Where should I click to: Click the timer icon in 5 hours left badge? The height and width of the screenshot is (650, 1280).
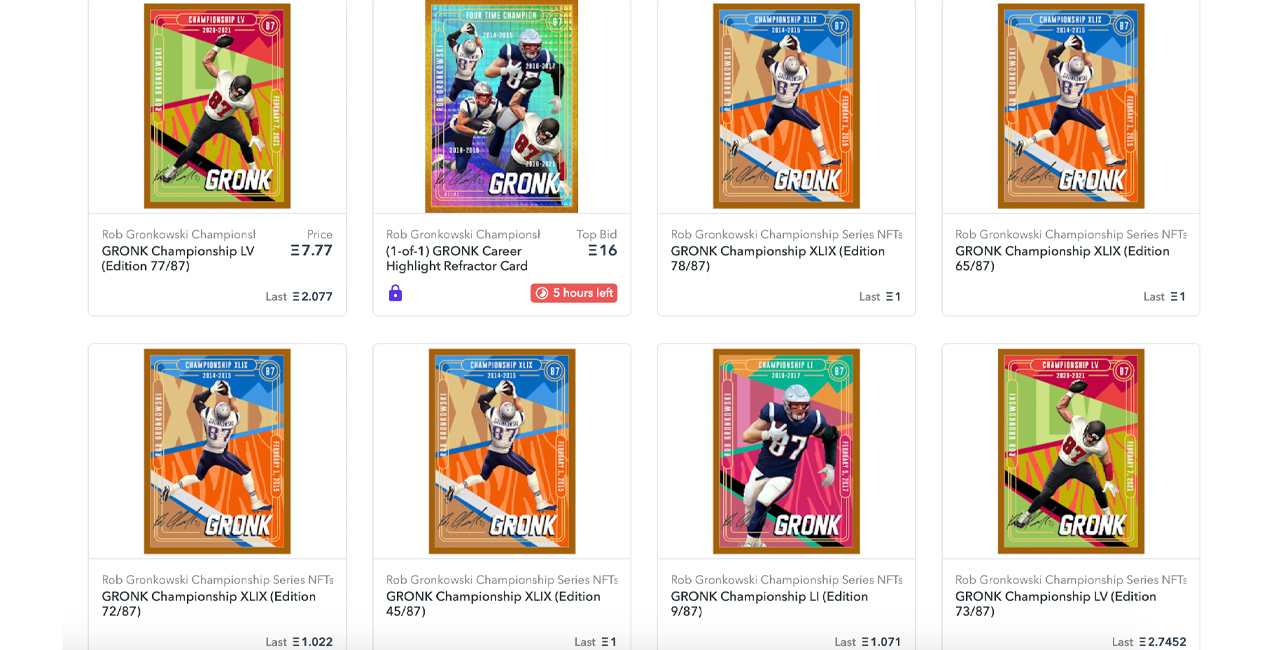point(542,293)
